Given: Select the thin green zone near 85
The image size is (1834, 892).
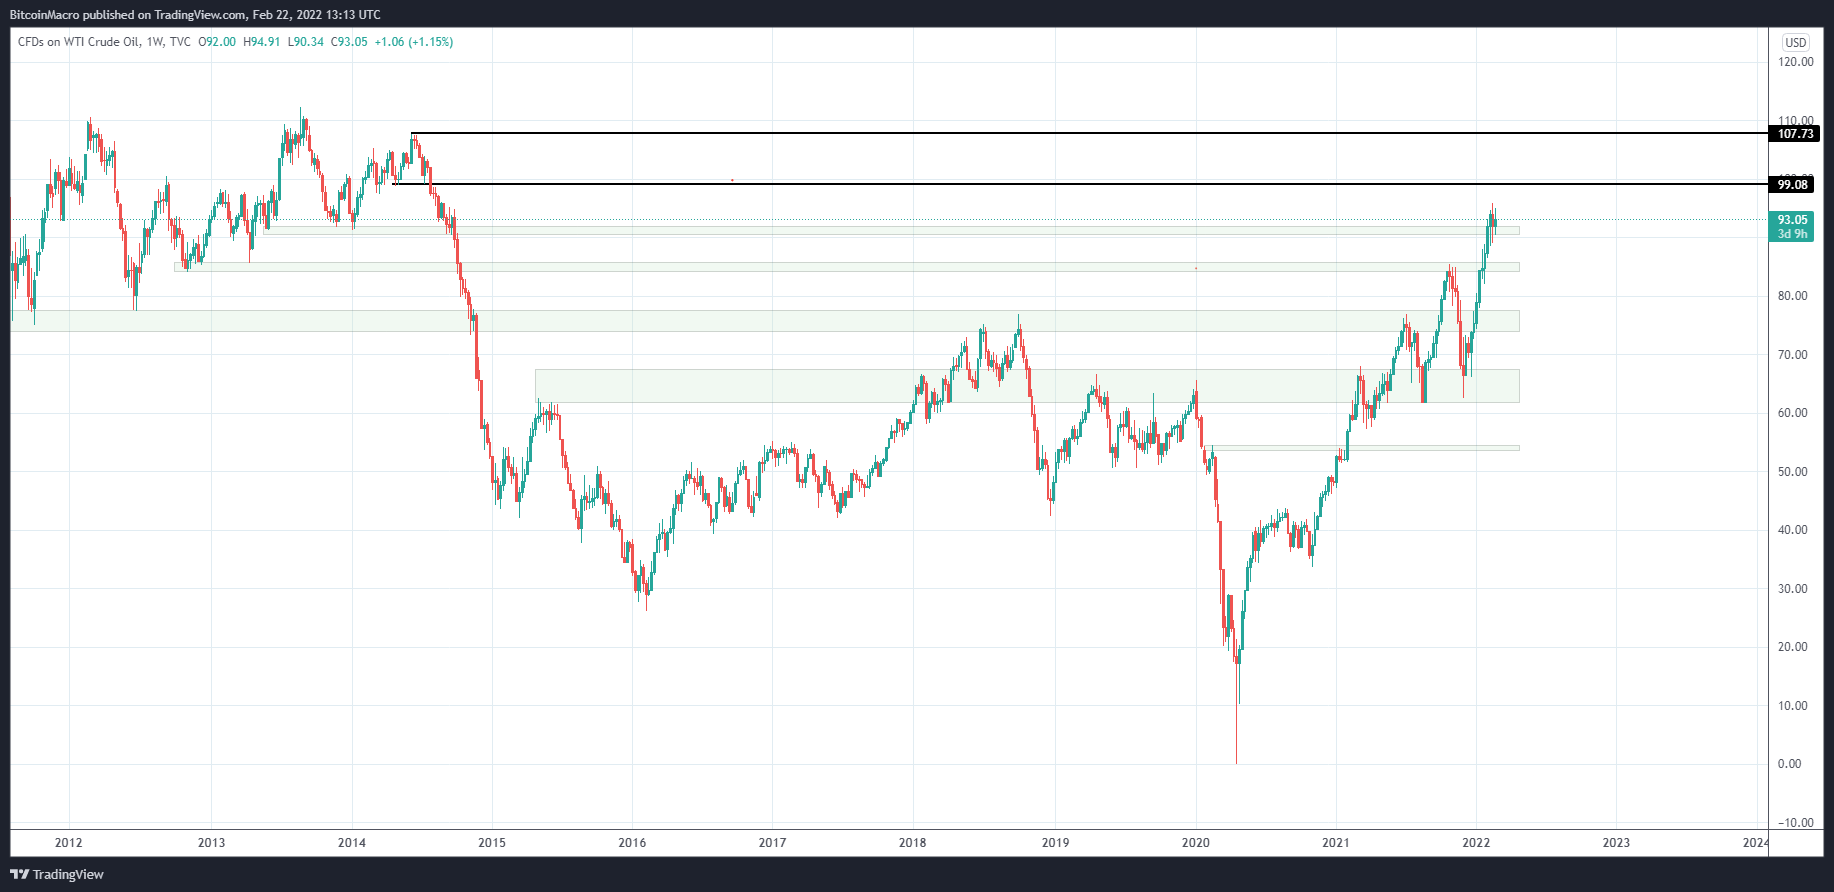Looking at the screenshot, I should pos(847,267).
